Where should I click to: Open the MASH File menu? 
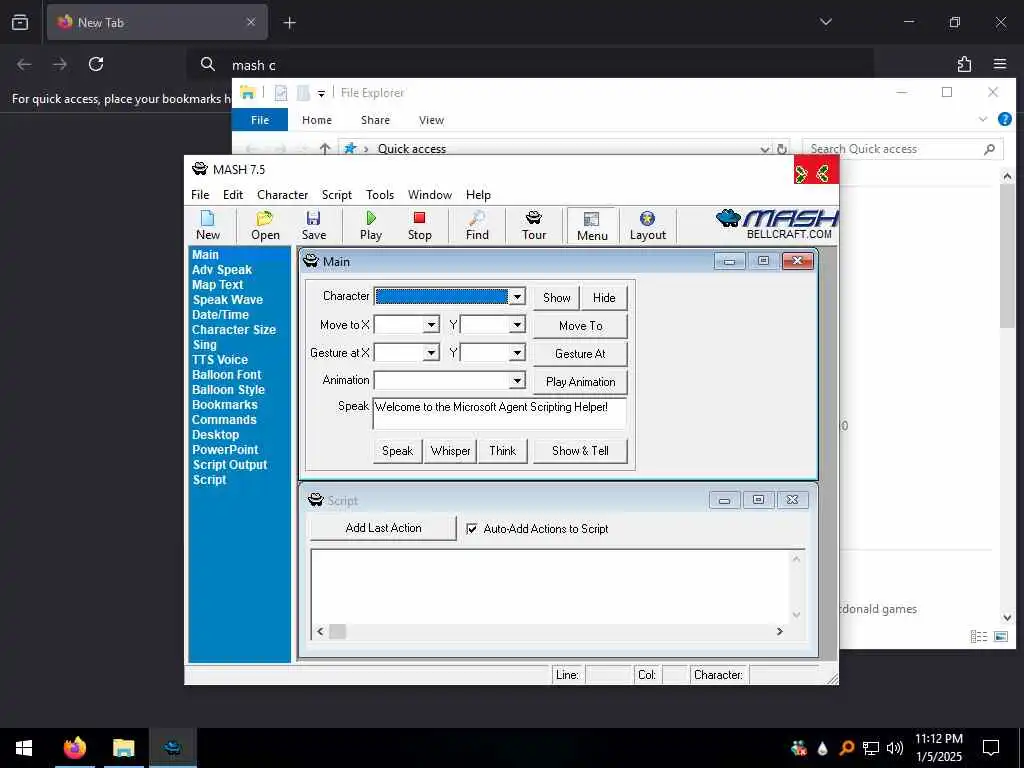tap(200, 195)
